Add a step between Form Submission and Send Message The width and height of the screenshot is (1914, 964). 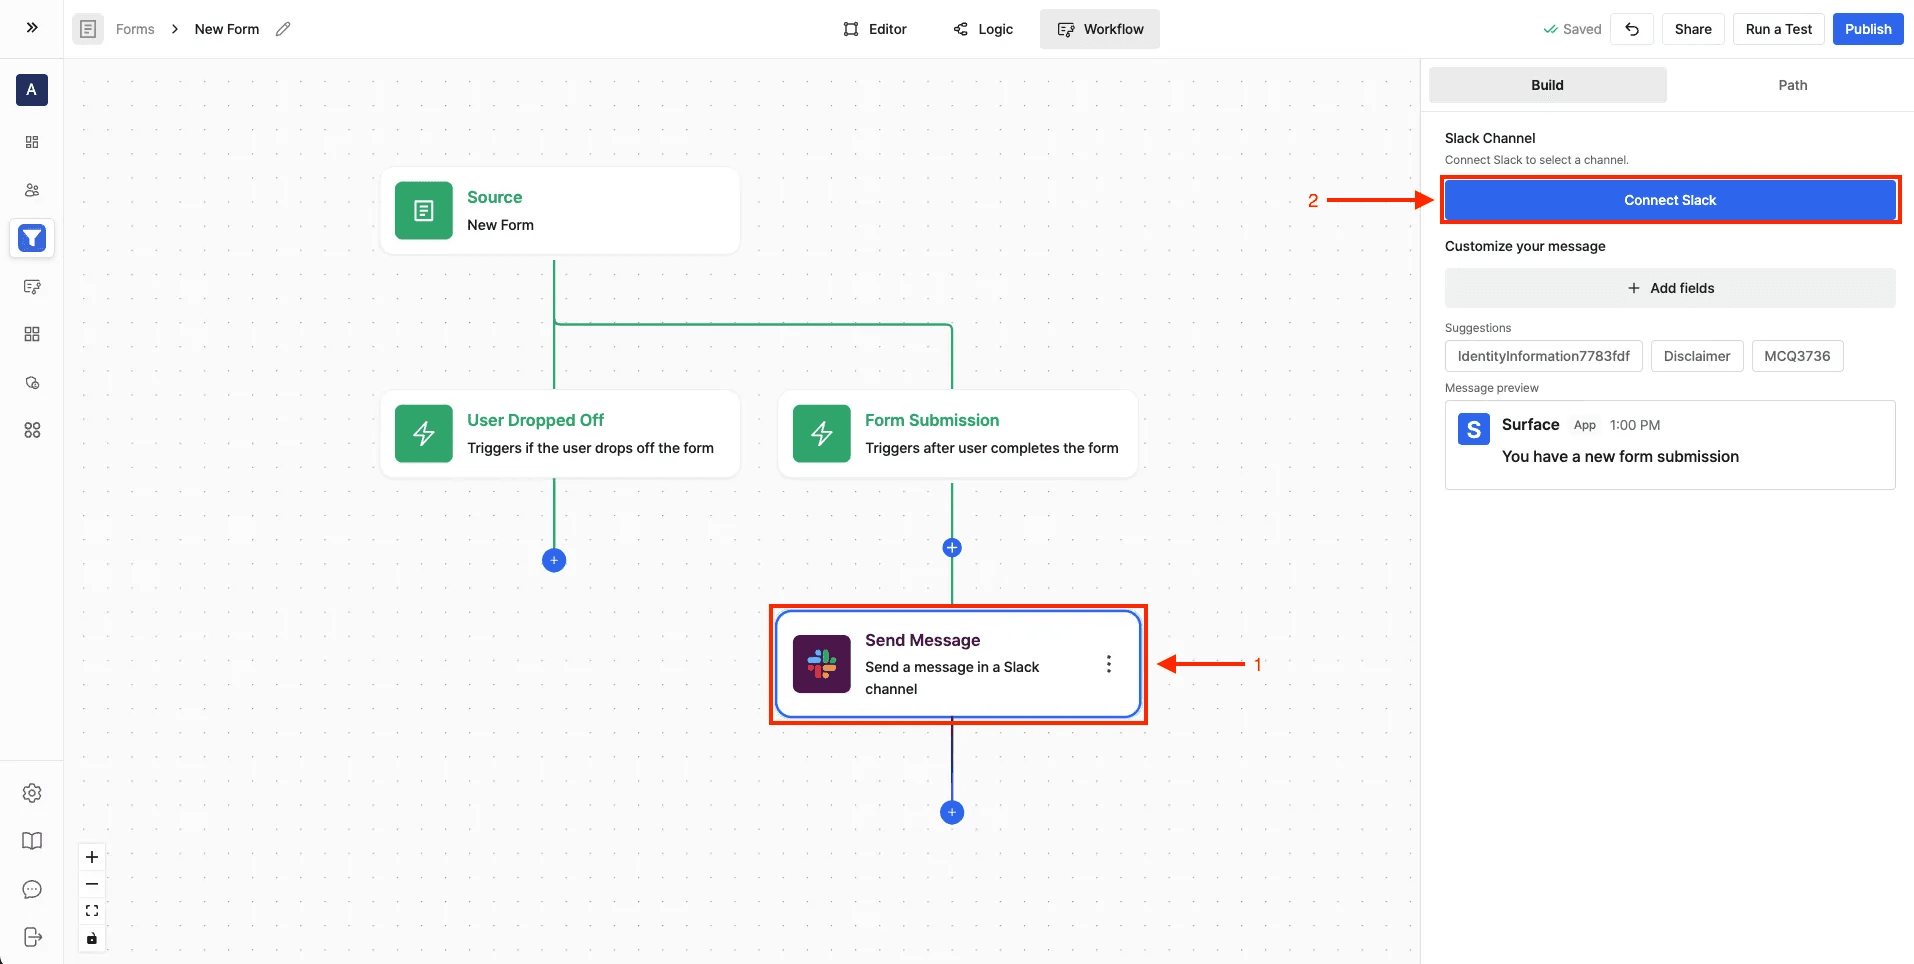[x=952, y=547]
